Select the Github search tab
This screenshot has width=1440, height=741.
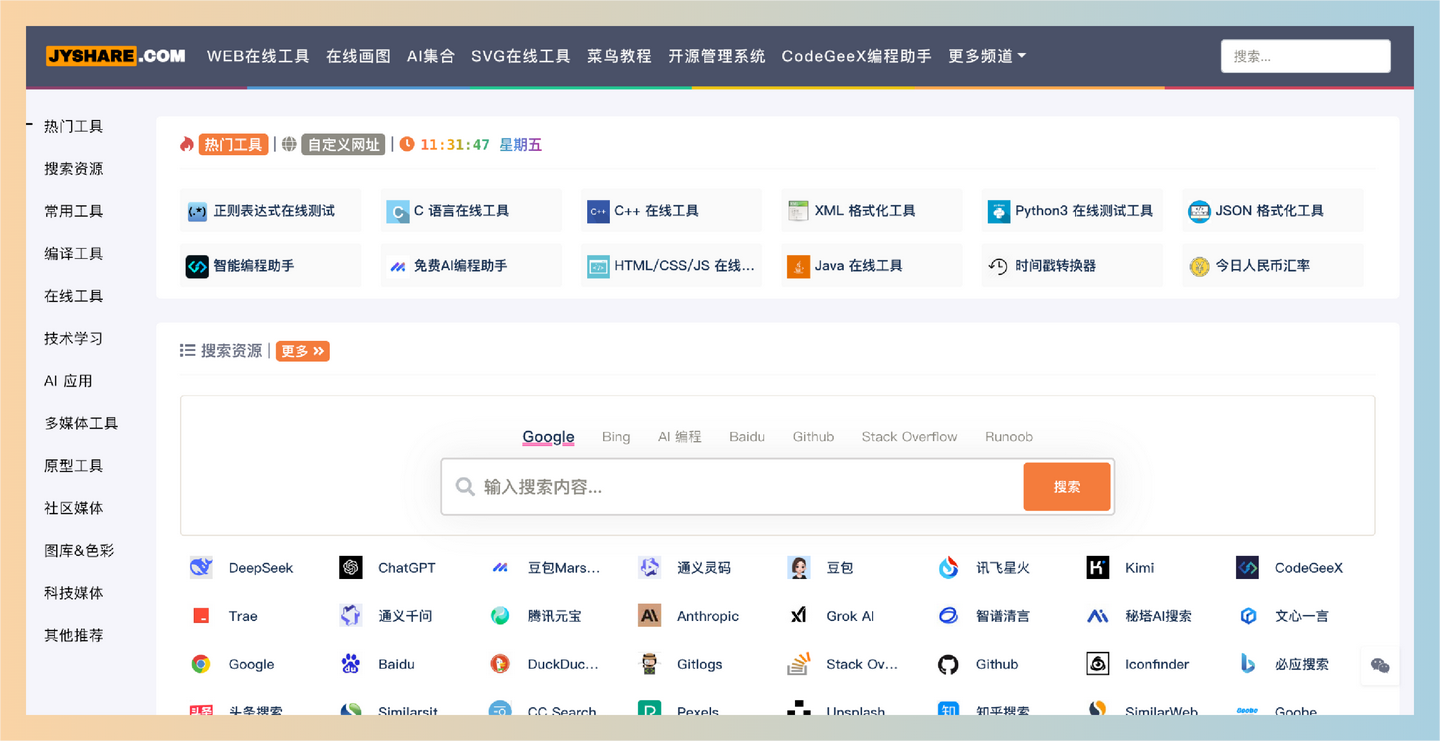pos(813,437)
